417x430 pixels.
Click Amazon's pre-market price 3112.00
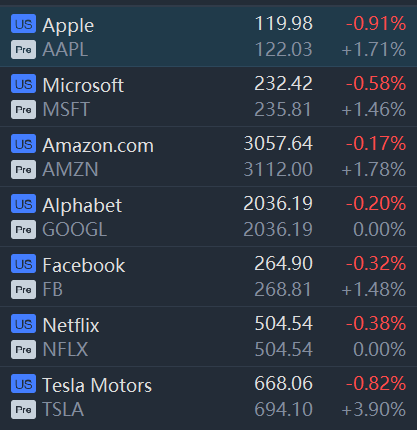278,169
